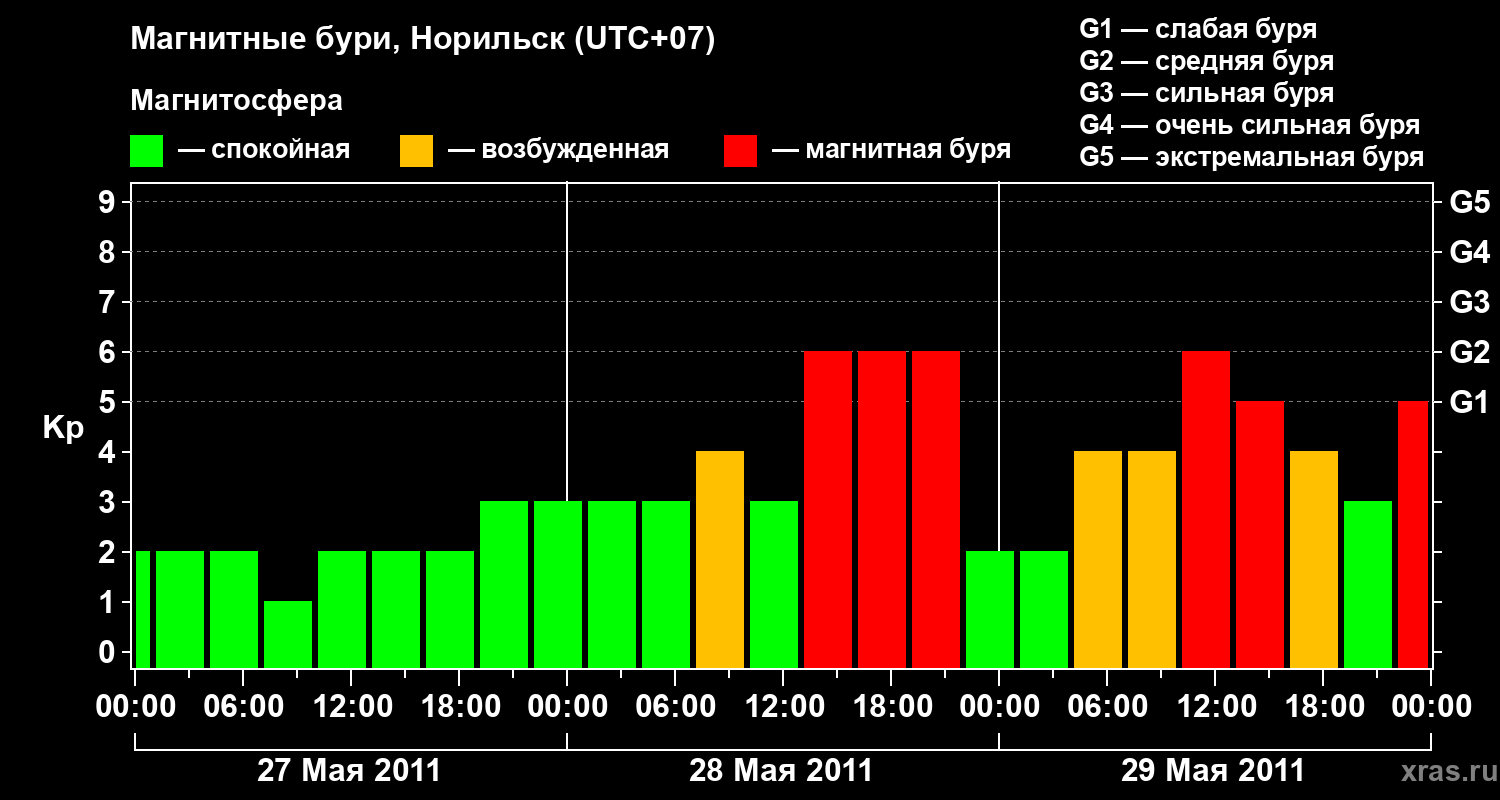Click the line G3 — сильная буря

pos(1207,93)
